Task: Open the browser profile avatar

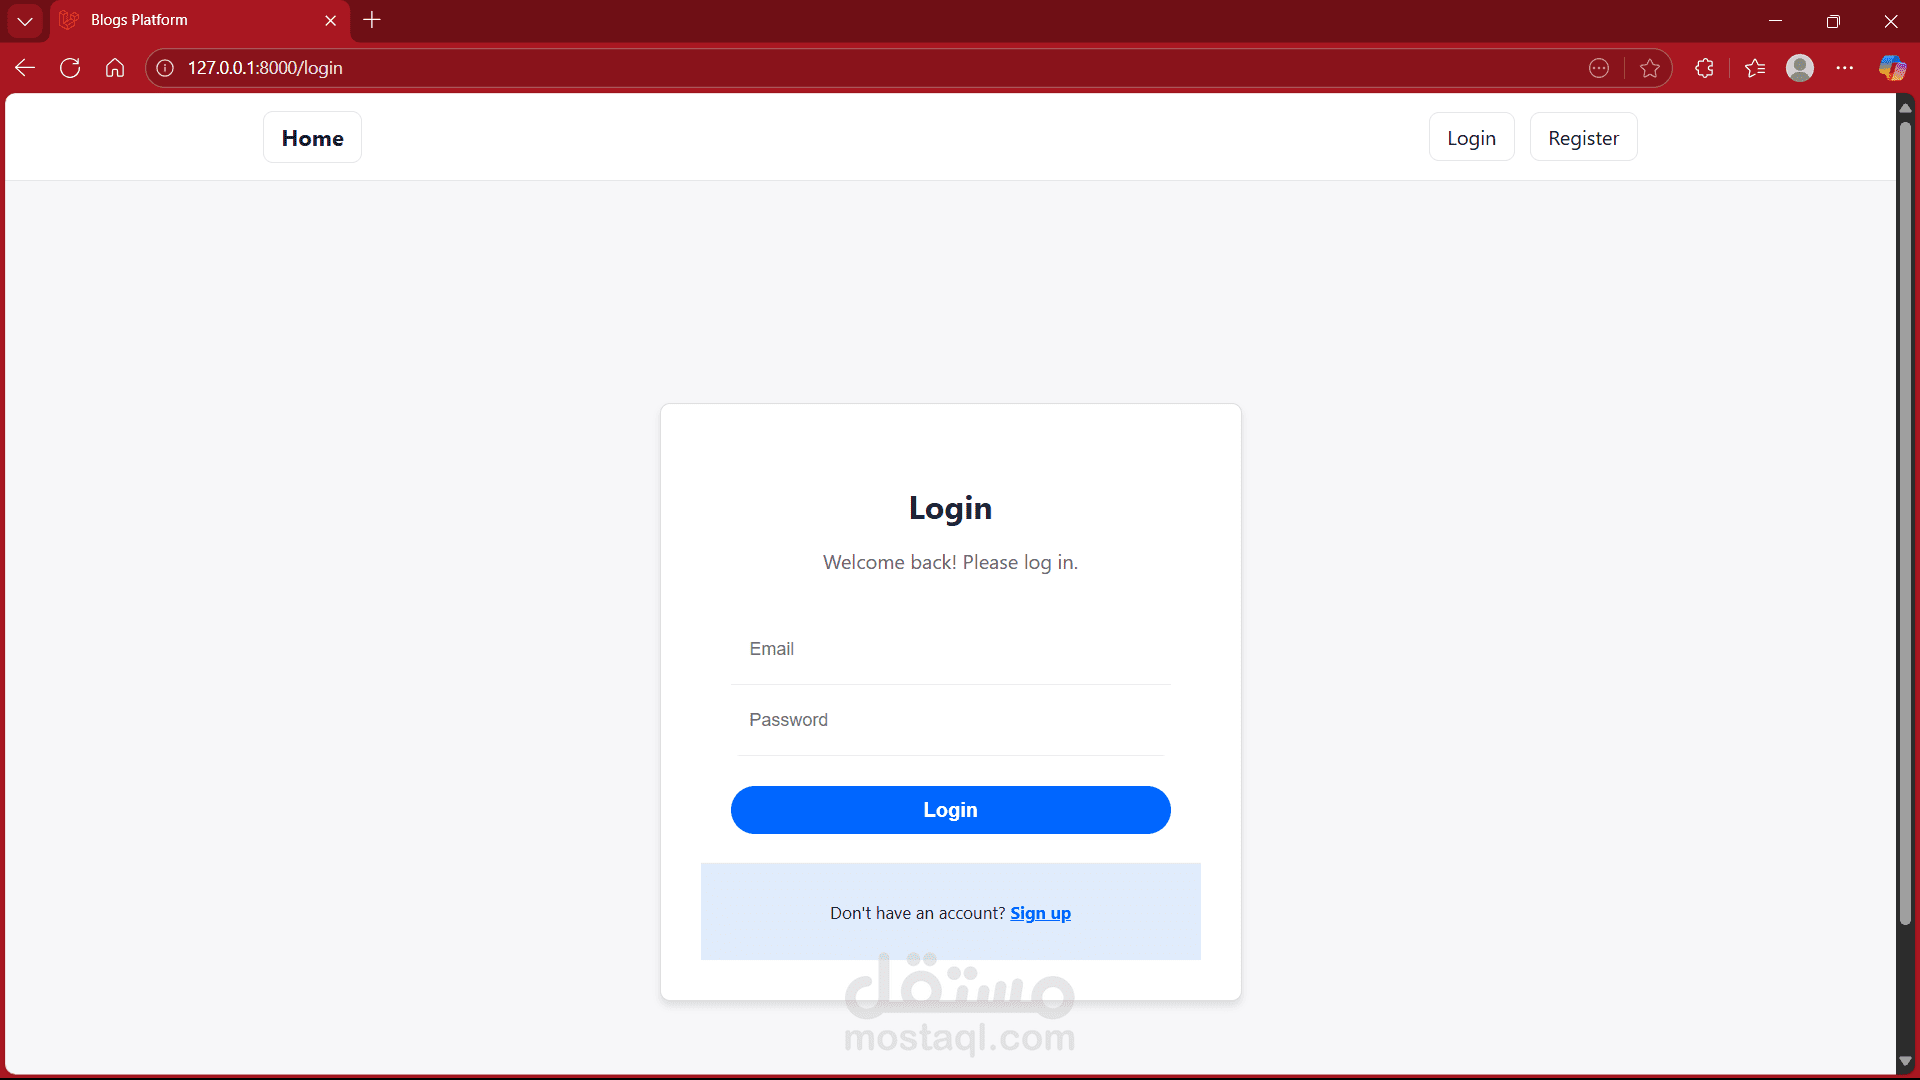Action: (1800, 68)
